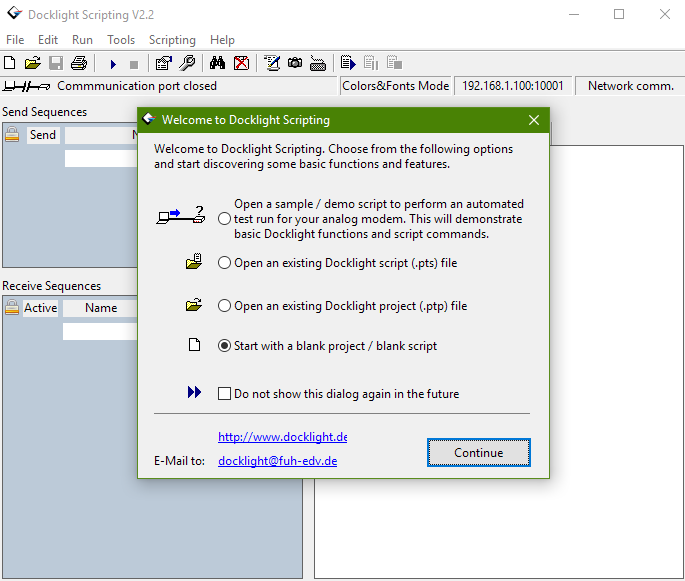Click the docklight@fuh-edv.de email link
The image size is (685, 581).
[277, 461]
